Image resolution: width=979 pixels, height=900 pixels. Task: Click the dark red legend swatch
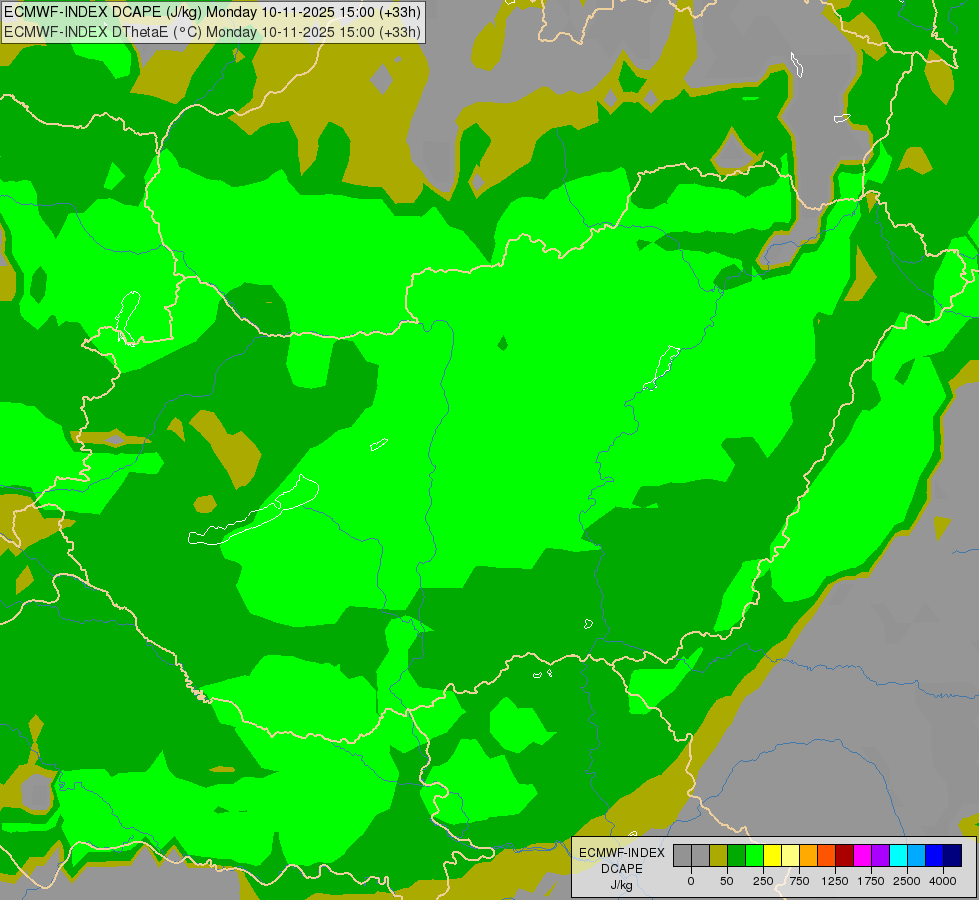tap(845, 856)
